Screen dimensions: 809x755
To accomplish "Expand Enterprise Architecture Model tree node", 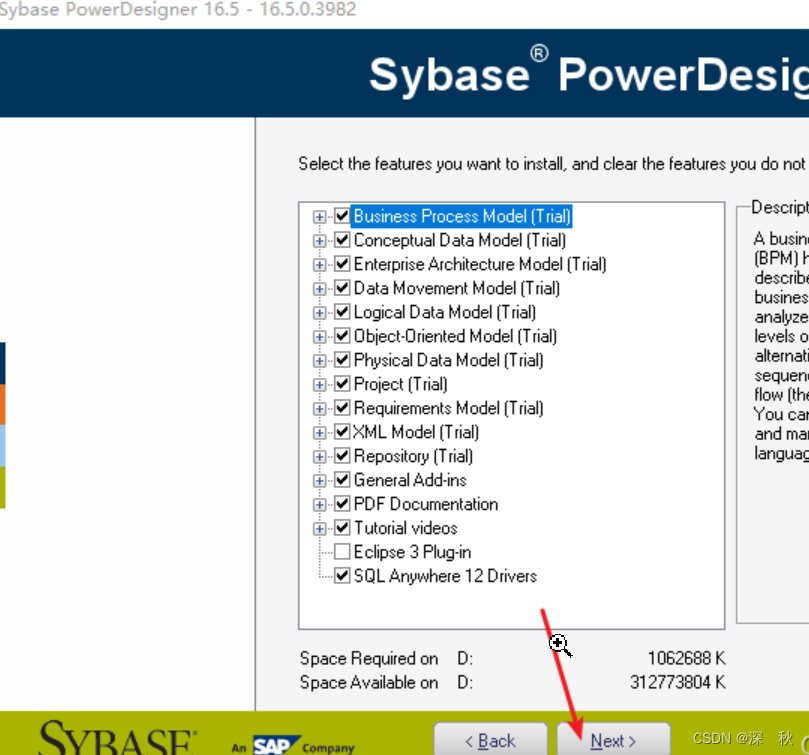I will tap(319, 265).
